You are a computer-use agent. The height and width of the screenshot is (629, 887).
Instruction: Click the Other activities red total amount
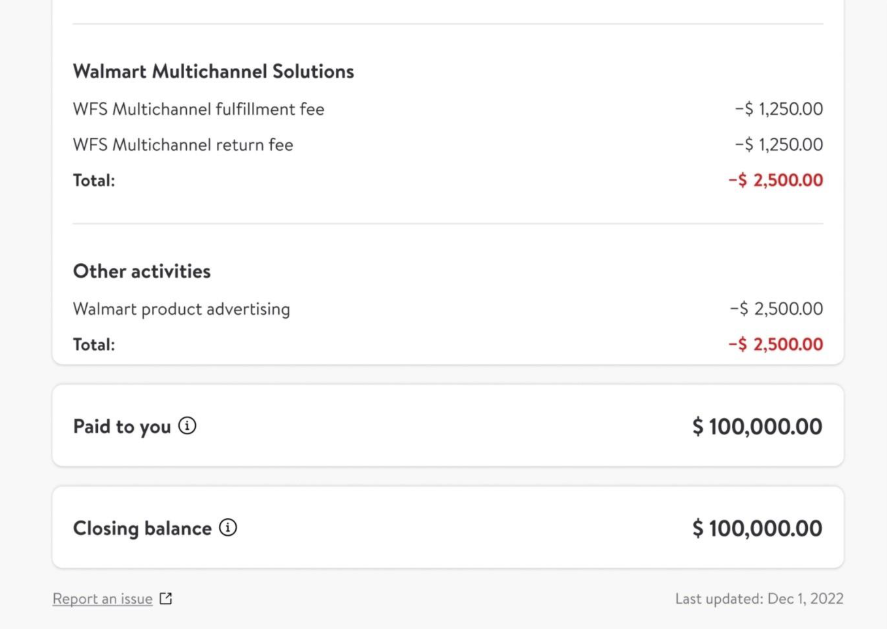pos(776,345)
